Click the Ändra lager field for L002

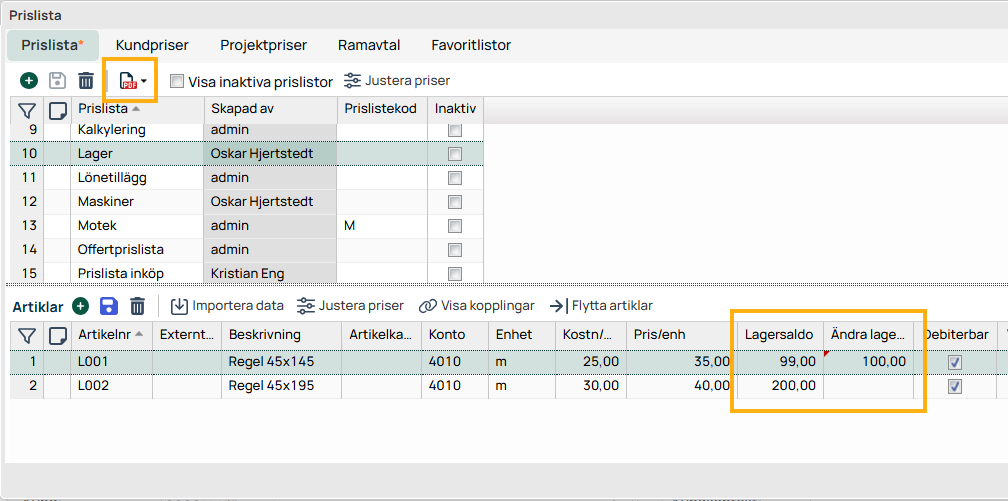tap(868, 386)
